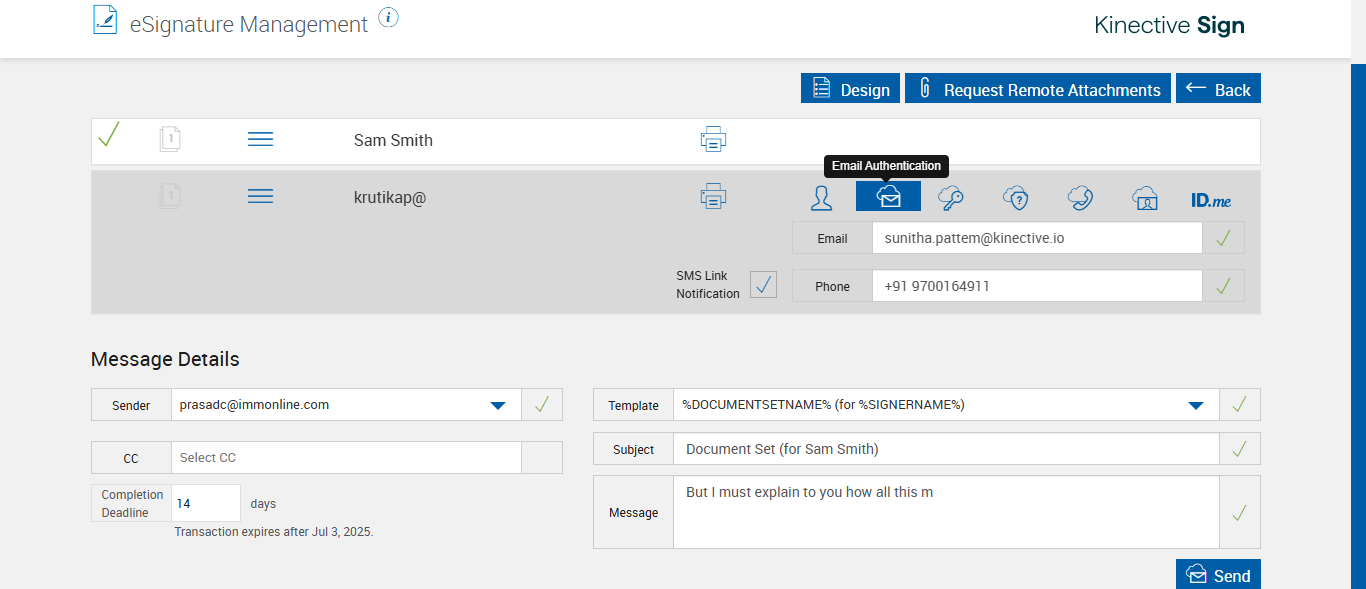Click the green check beside Template field

[x=1240, y=405]
